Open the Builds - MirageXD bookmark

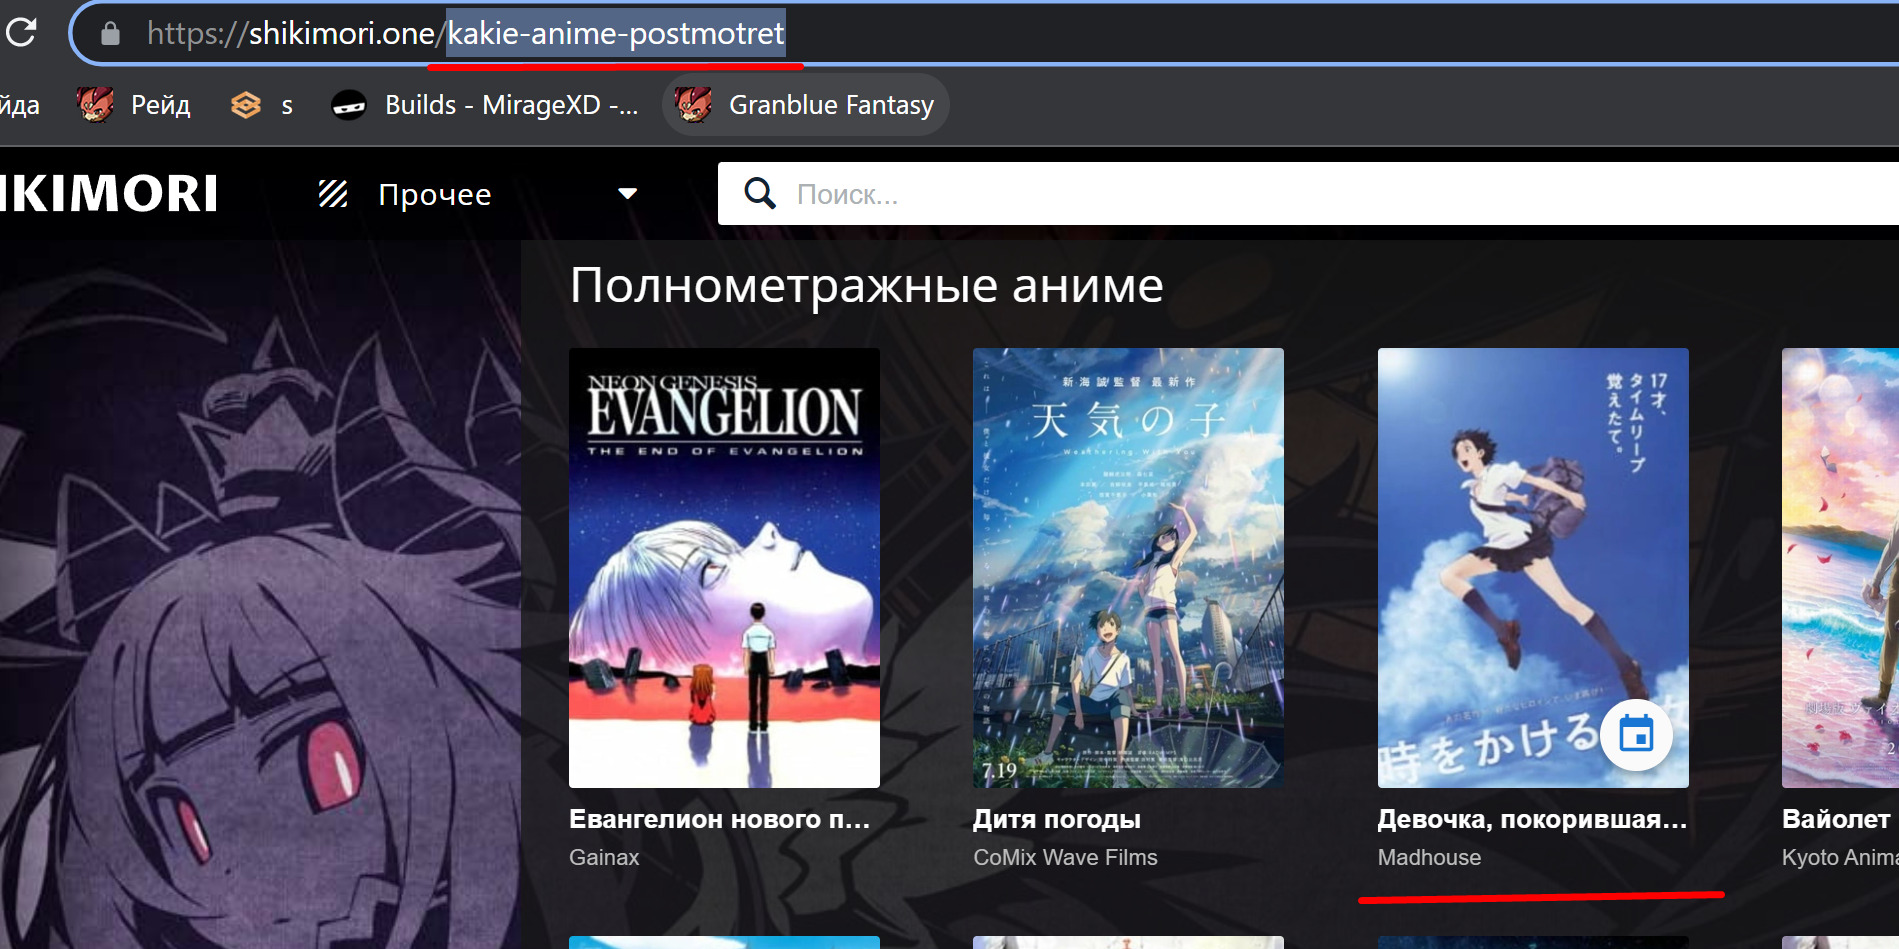[x=485, y=105]
